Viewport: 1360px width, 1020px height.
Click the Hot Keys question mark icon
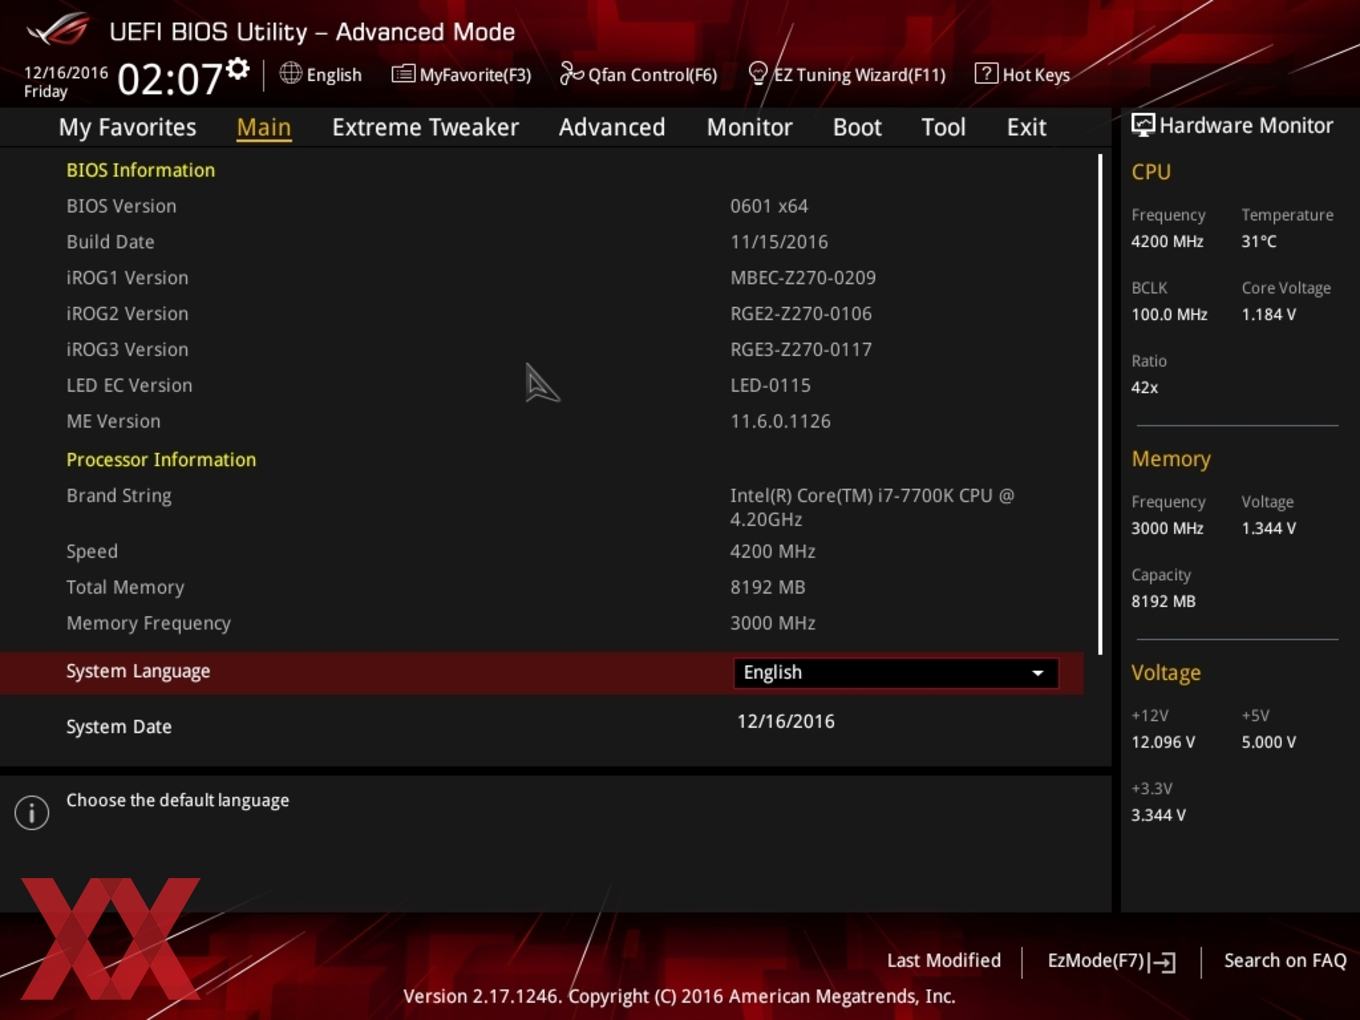(986, 73)
